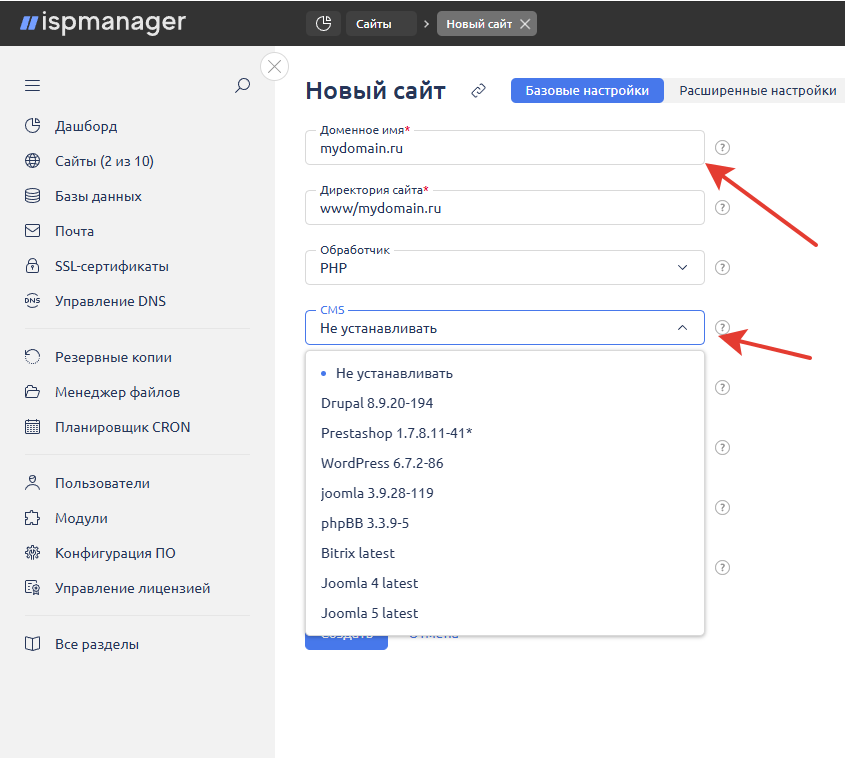Open Резервные копии section

pyautogui.click(x=113, y=357)
